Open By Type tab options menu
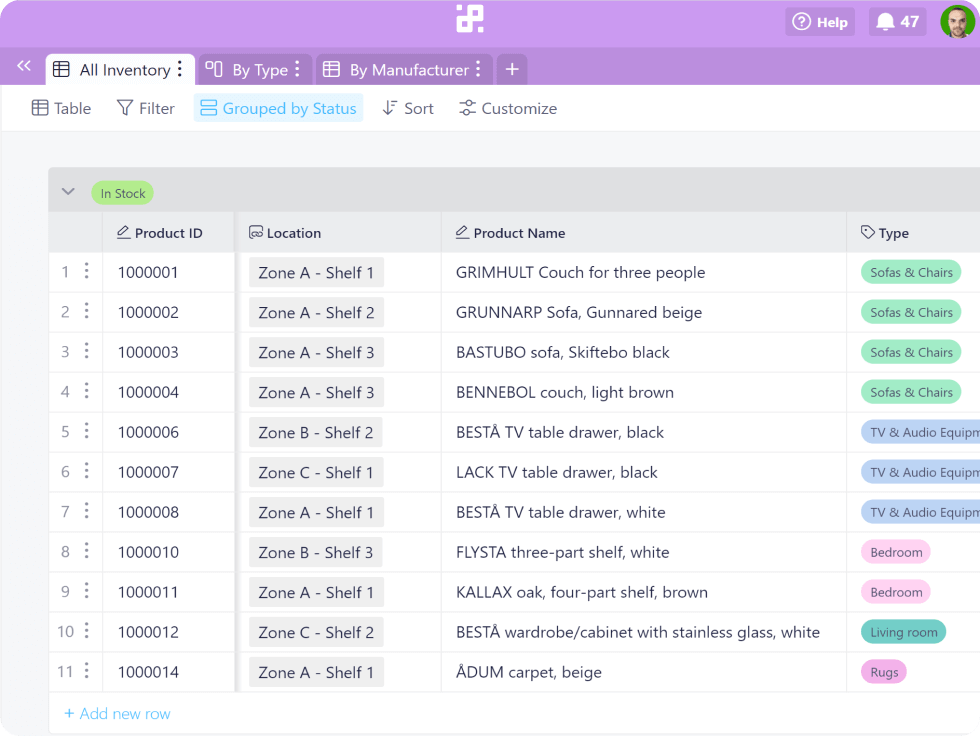The height and width of the screenshot is (736, 980). [x=298, y=69]
